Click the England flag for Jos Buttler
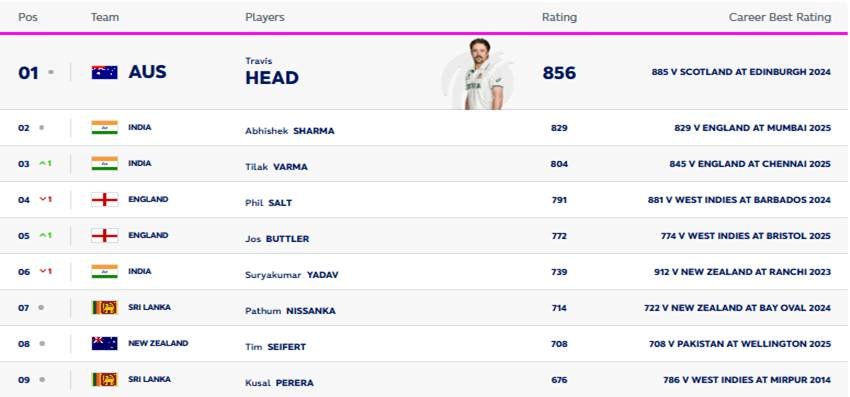This screenshot has height=397, width=850. (x=105, y=235)
